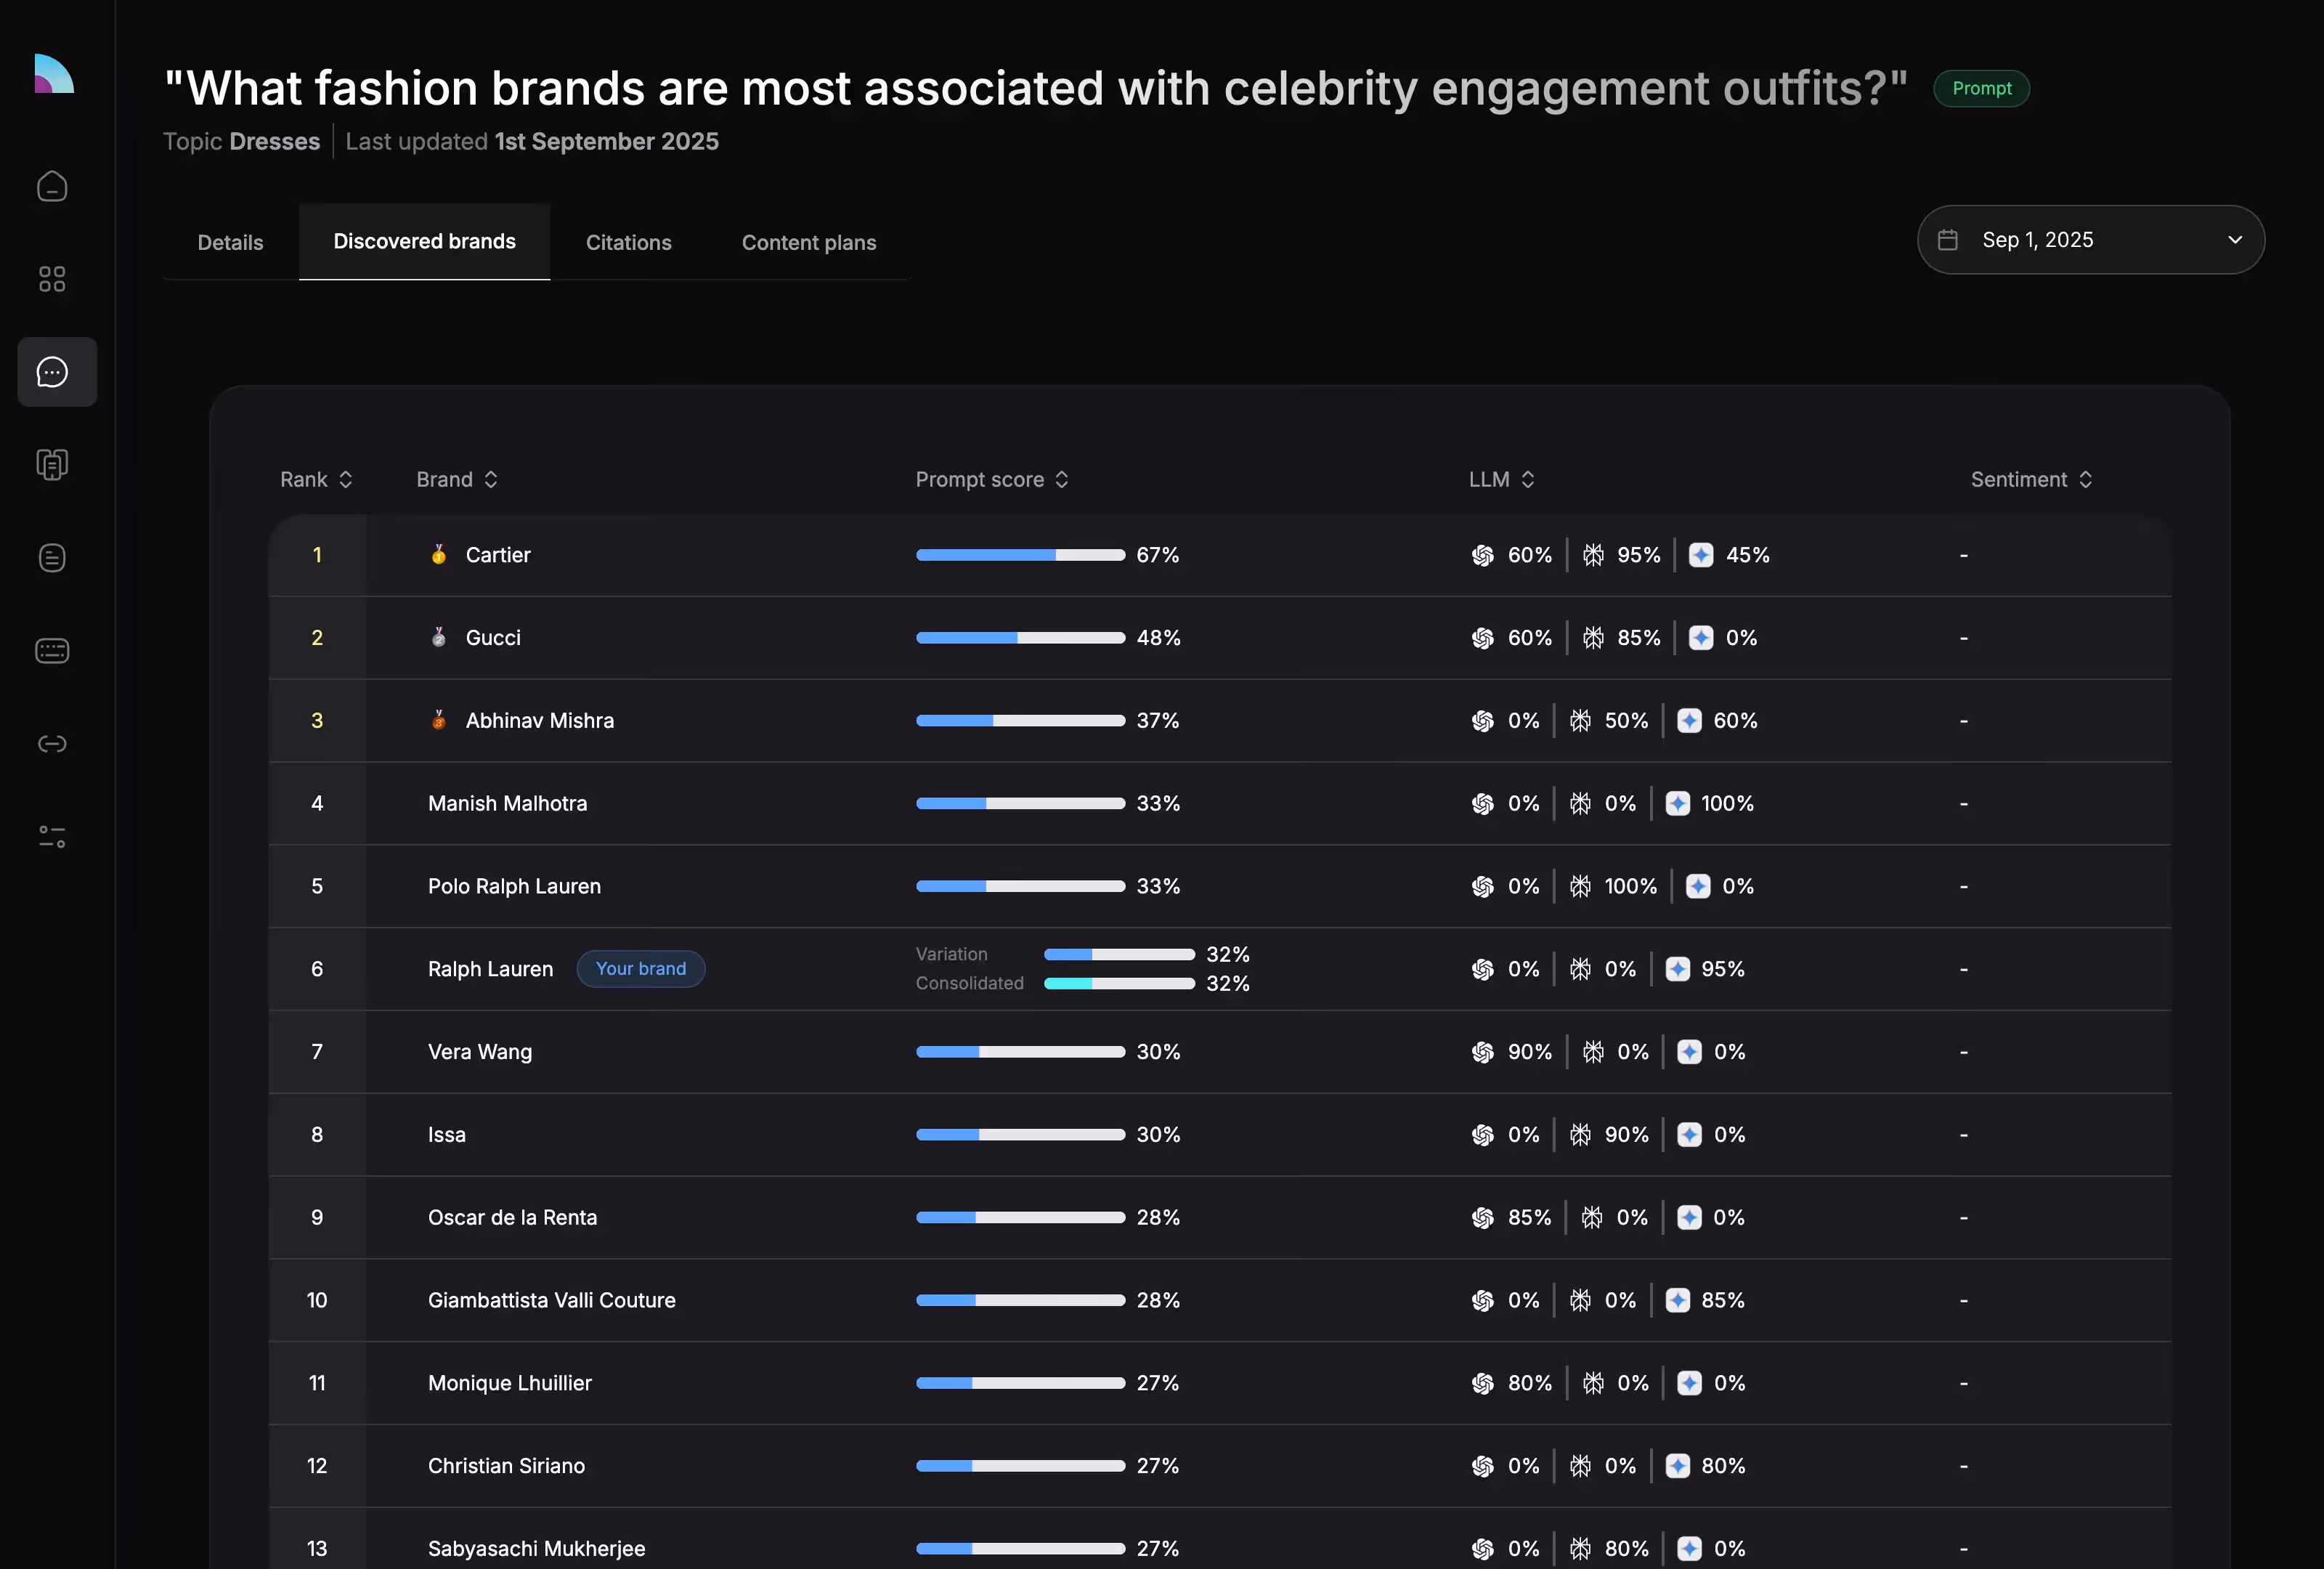Click the home icon in sidebar
Image resolution: width=2324 pixels, height=1569 pixels.
(x=52, y=187)
